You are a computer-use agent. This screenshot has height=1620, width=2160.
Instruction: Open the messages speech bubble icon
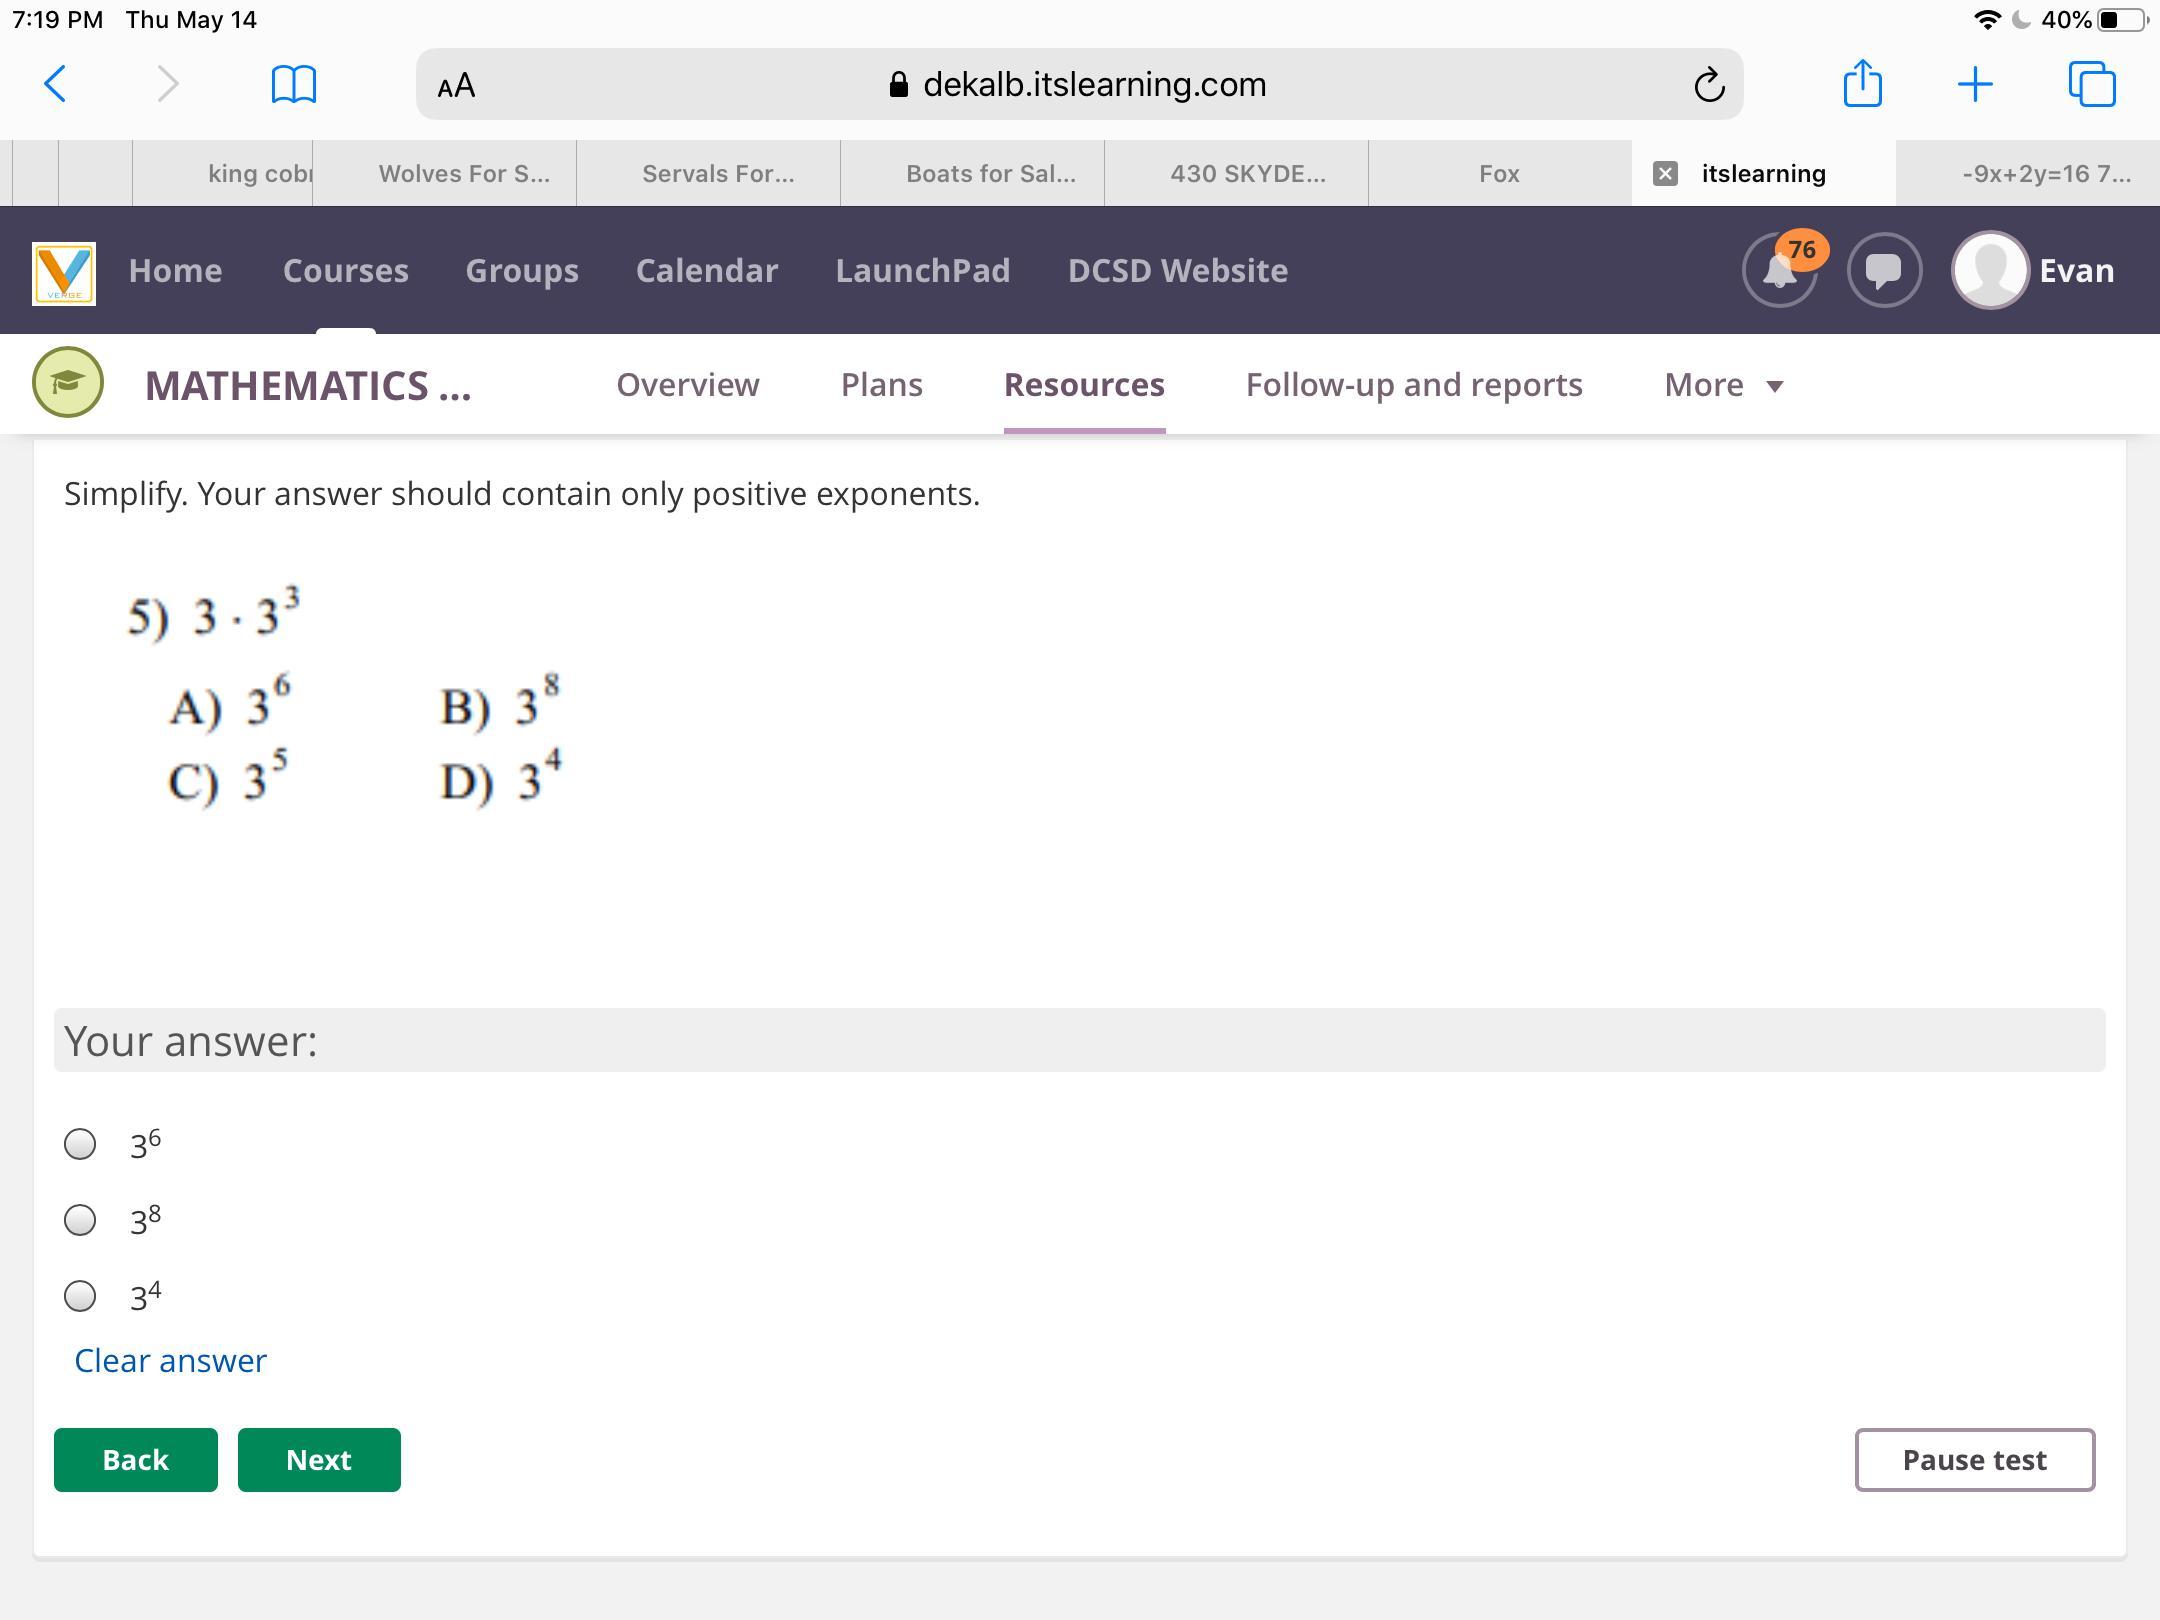1884,270
